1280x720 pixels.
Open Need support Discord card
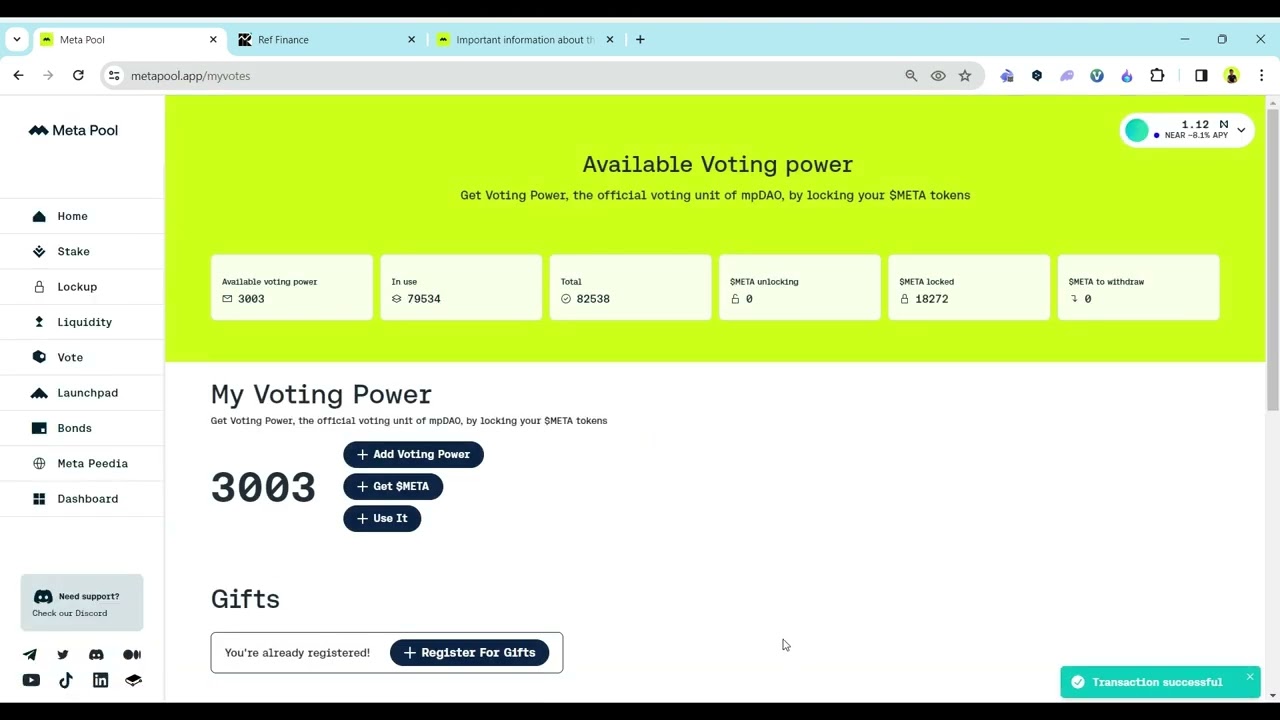[x=82, y=603]
